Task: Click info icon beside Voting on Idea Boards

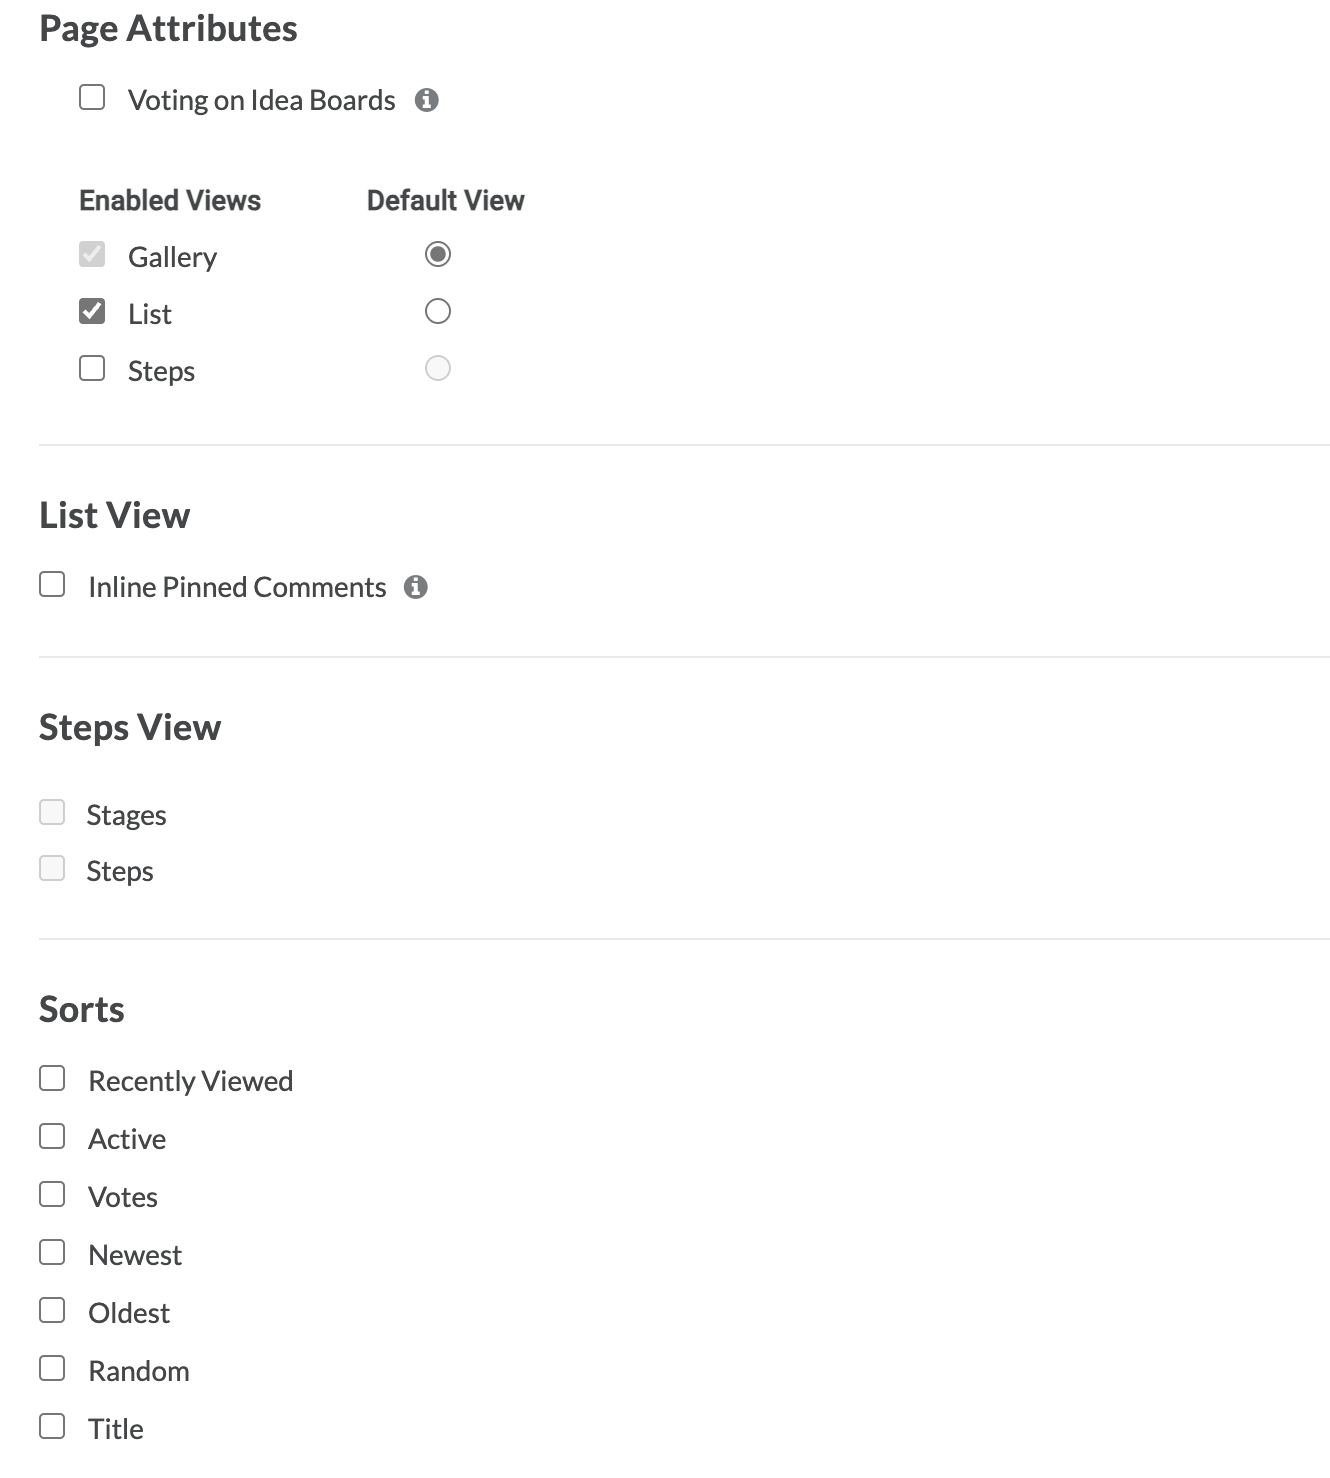Action: pyautogui.click(x=427, y=100)
